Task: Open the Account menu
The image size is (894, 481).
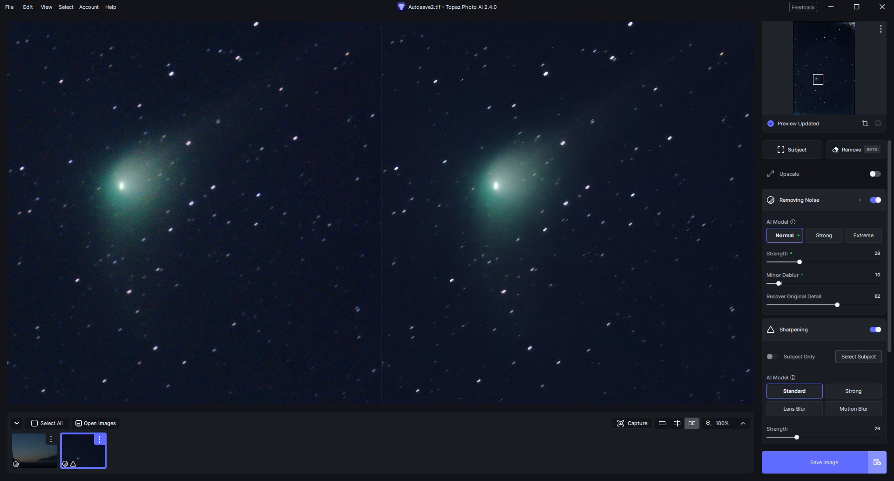Action: [89, 6]
